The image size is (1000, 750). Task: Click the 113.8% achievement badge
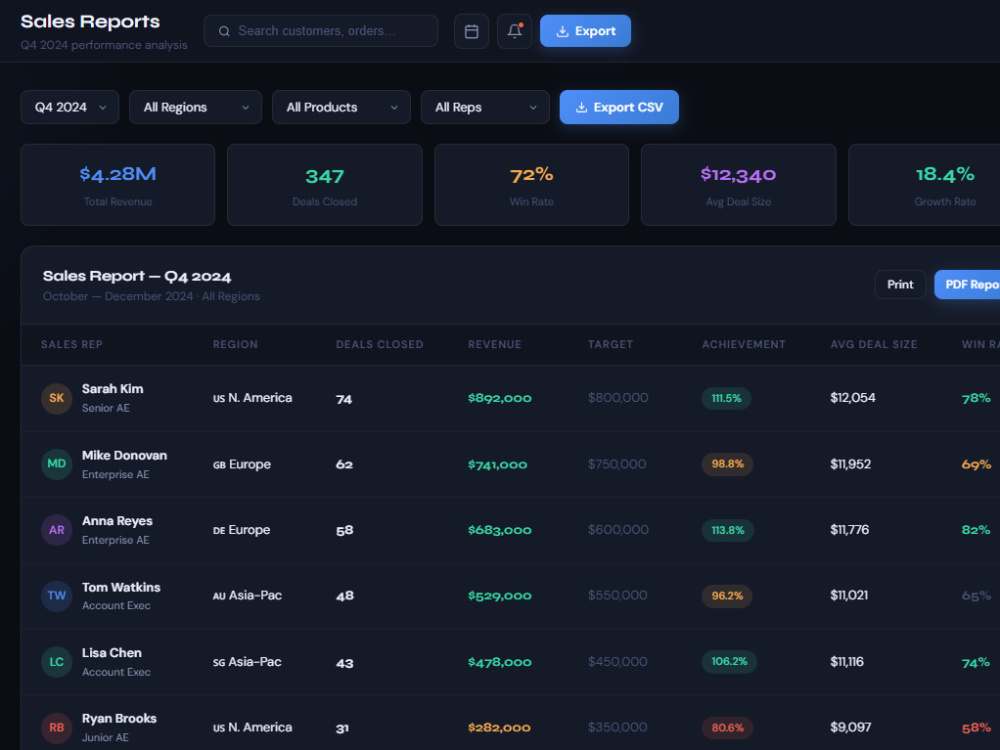click(x=728, y=530)
